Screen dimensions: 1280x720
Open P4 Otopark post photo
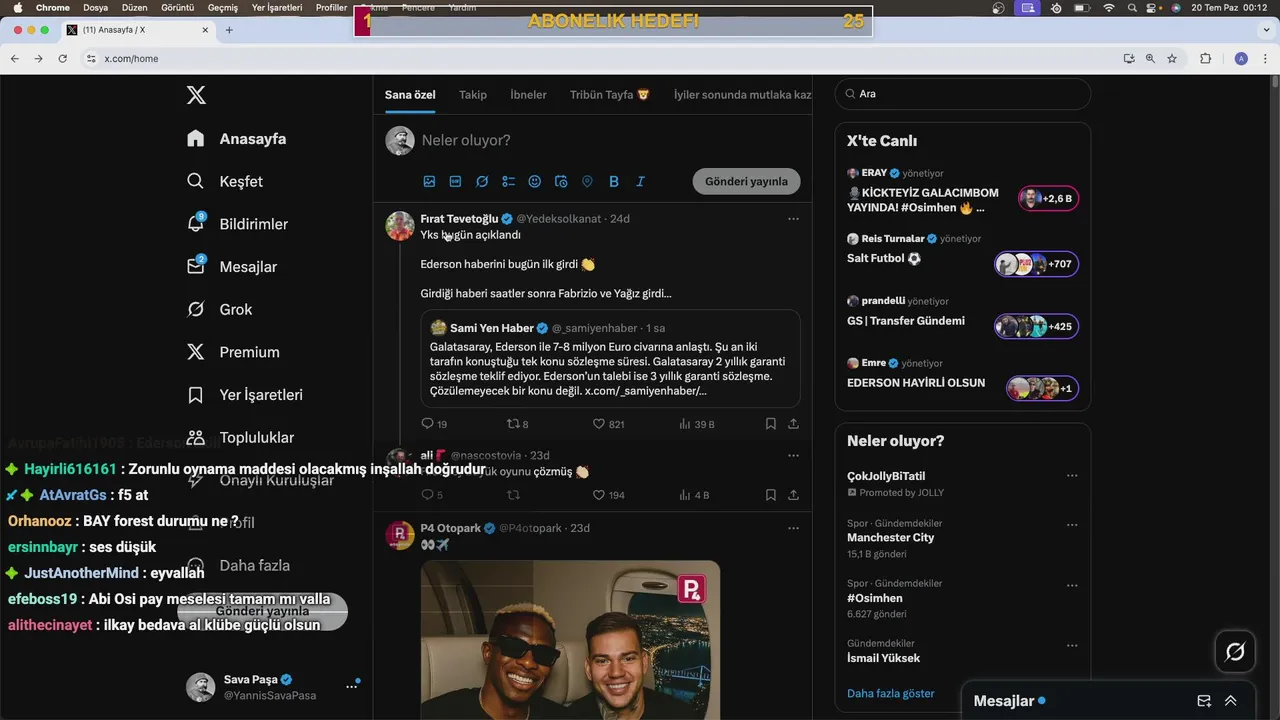pos(570,640)
